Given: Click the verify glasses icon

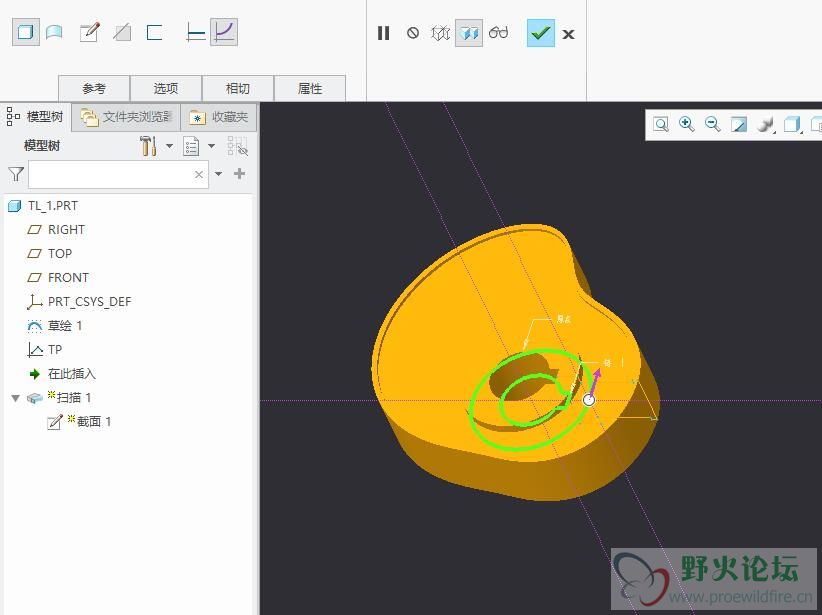Looking at the screenshot, I should tap(498, 33).
